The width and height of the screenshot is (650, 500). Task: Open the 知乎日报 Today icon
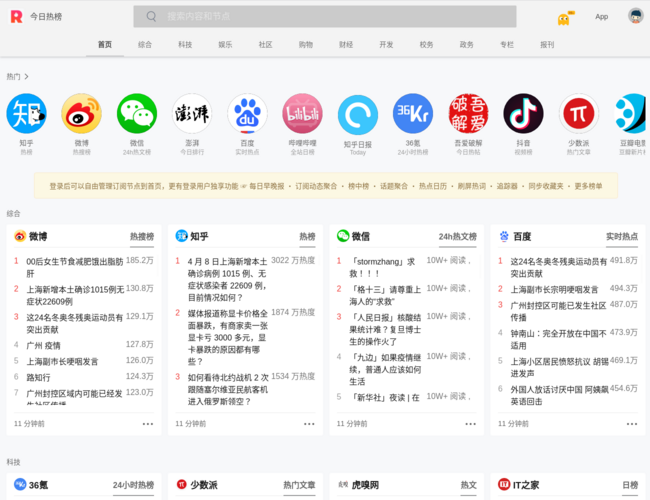coord(358,115)
